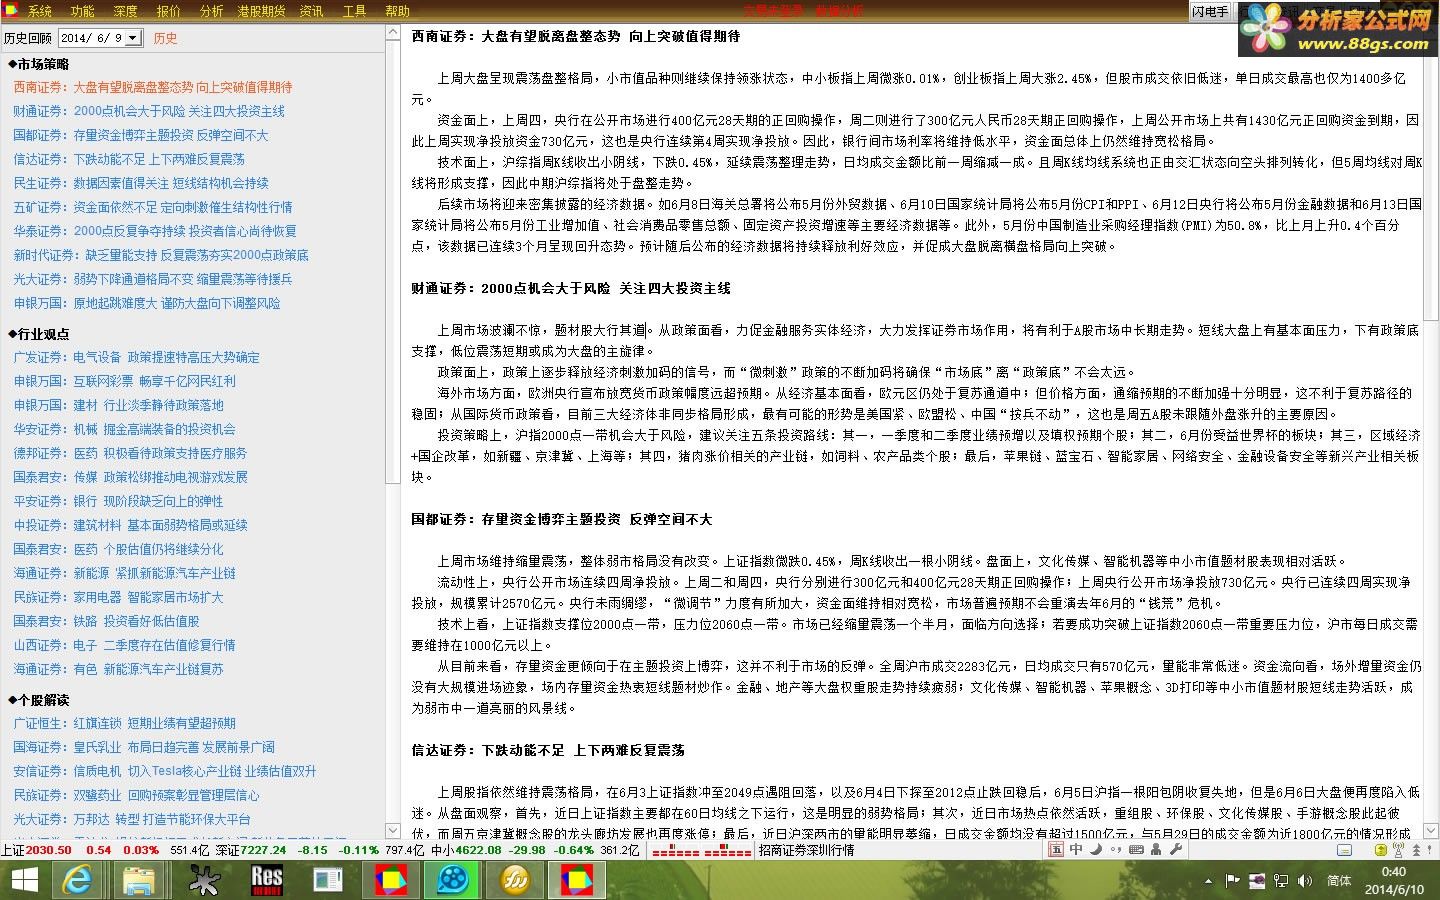Open 财通证券 2000点机会大于风险 article
This screenshot has width=1440, height=900.
pyautogui.click(x=149, y=111)
